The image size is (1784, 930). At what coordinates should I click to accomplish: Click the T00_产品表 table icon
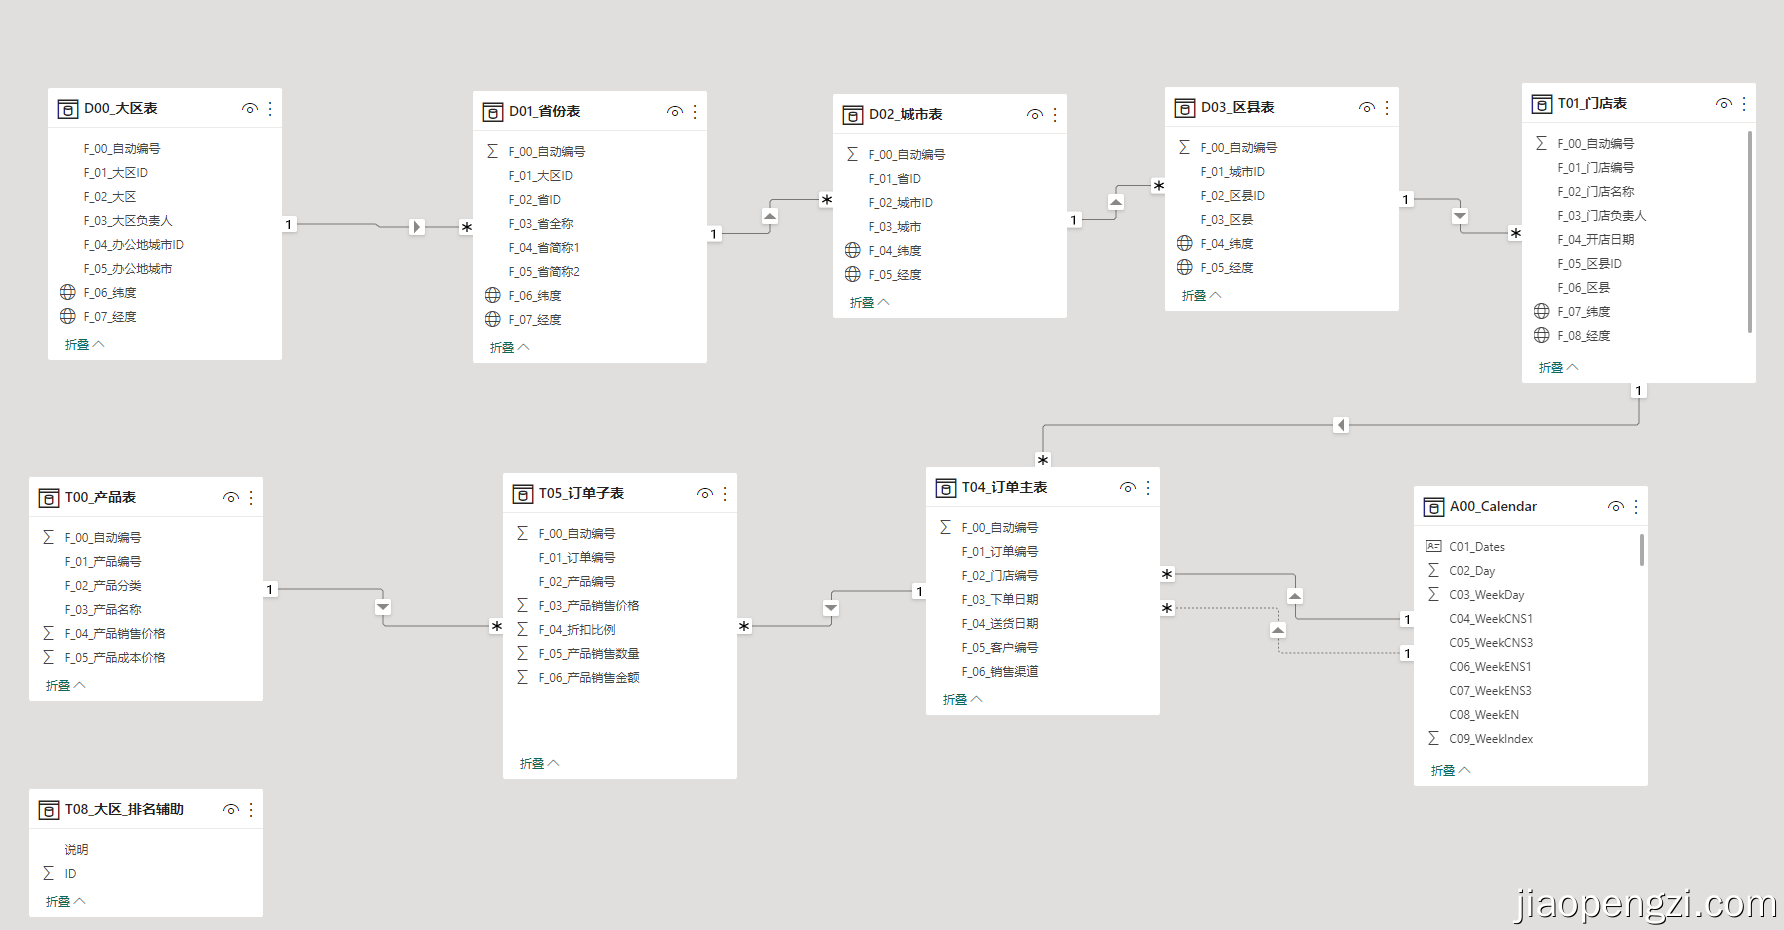pos(49,498)
